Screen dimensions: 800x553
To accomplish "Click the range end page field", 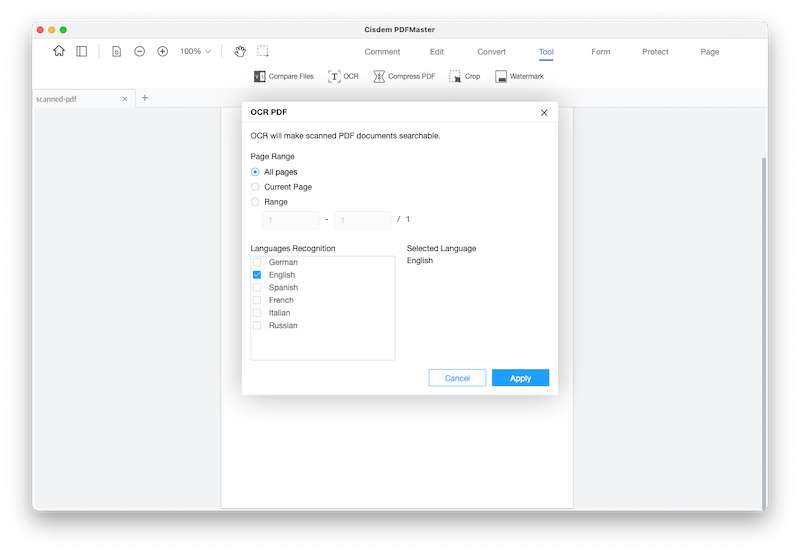I will 363,220.
